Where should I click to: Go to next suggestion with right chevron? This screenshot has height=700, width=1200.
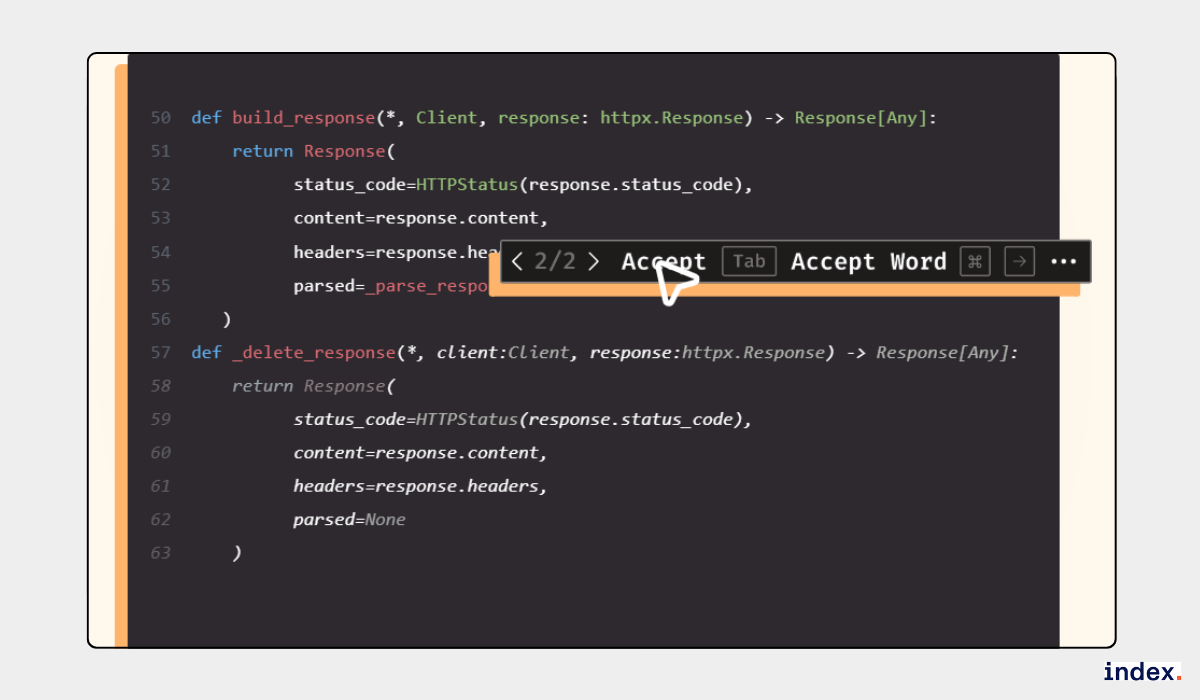tap(594, 262)
